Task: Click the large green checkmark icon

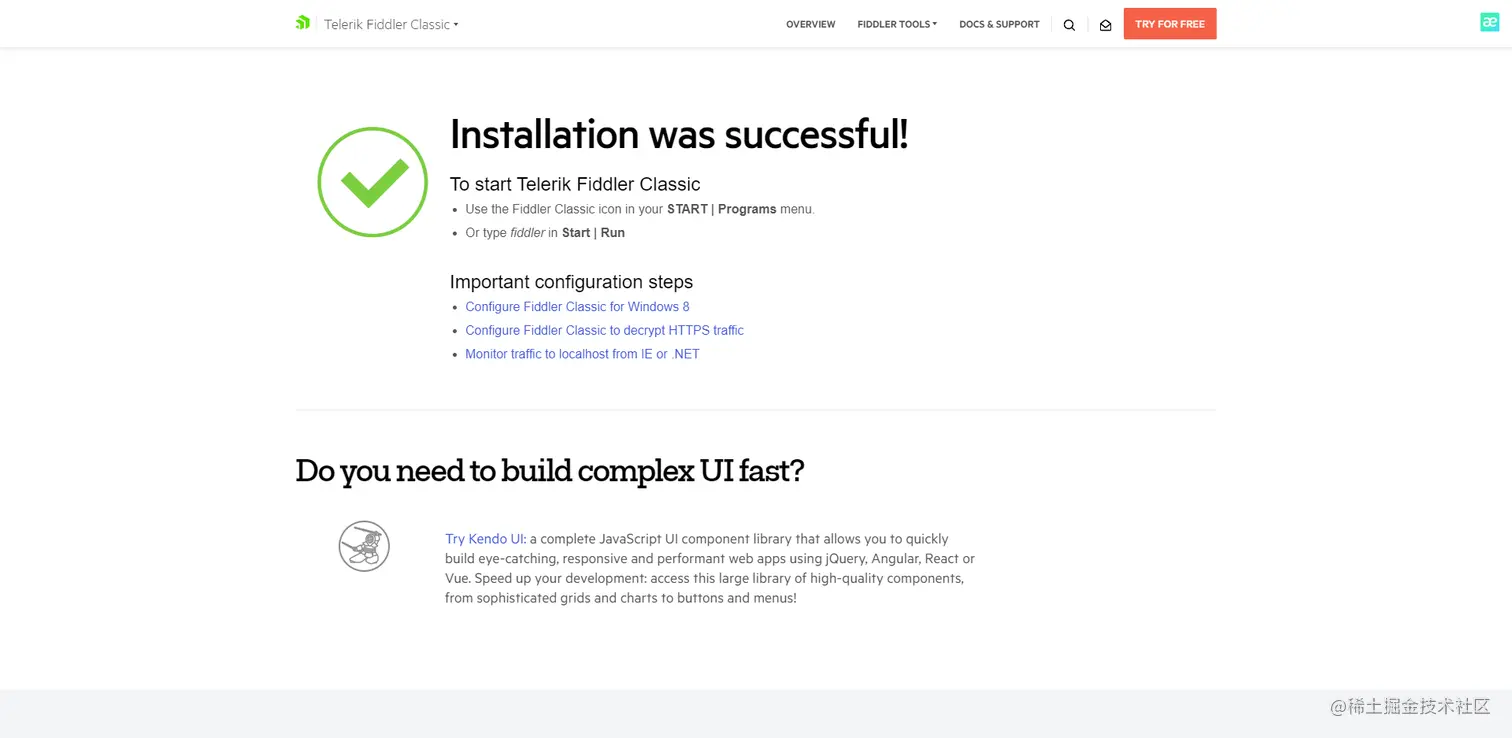Action: click(372, 182)
